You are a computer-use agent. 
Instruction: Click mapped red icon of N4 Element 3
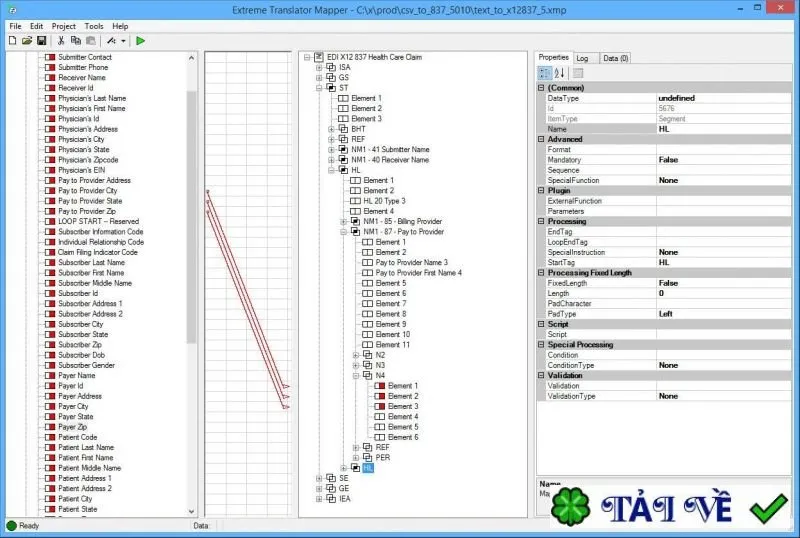point(380,406)
